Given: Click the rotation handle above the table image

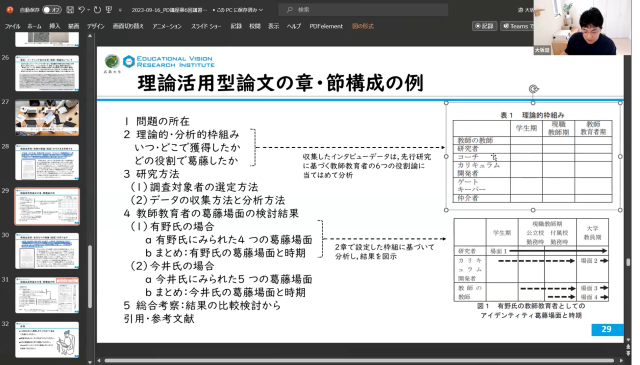Looking at the screenshot, I should click(x=533, y=89).
